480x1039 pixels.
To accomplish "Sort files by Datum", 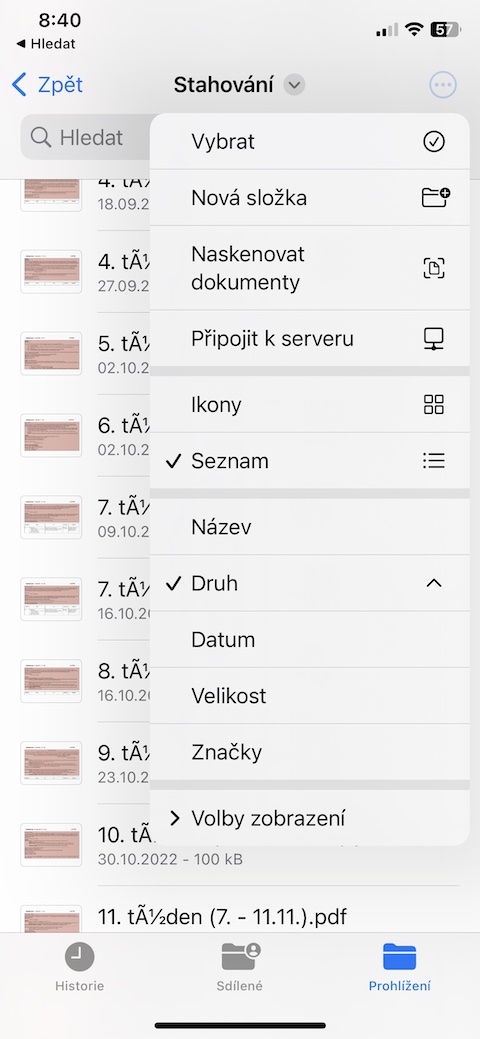I will [x=310, y=639].
